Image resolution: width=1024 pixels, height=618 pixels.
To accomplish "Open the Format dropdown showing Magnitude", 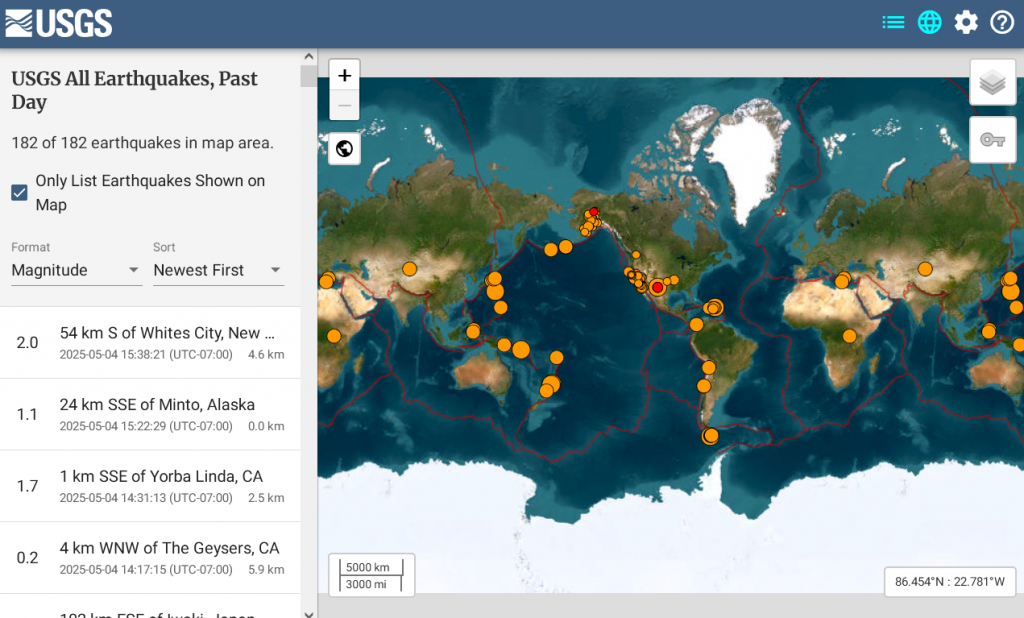I will click(76, 270).
